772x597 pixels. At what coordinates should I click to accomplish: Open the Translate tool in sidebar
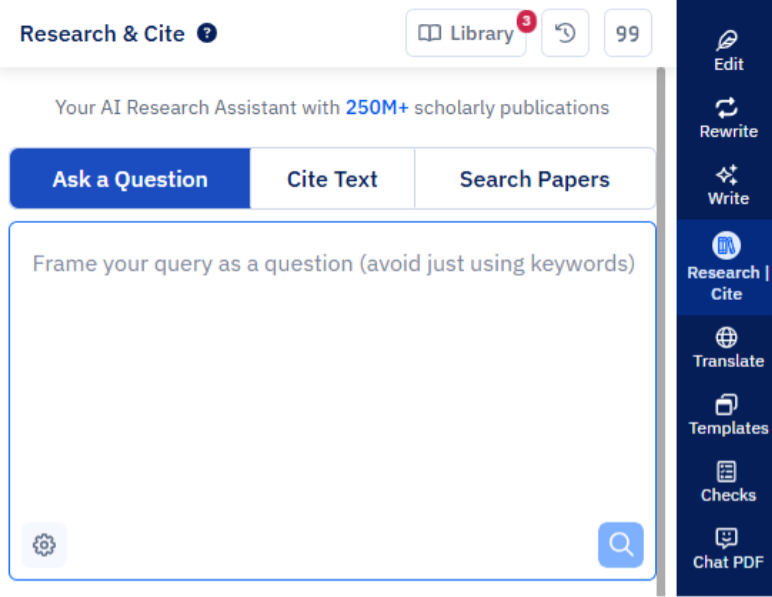click(x=728, y=347)
